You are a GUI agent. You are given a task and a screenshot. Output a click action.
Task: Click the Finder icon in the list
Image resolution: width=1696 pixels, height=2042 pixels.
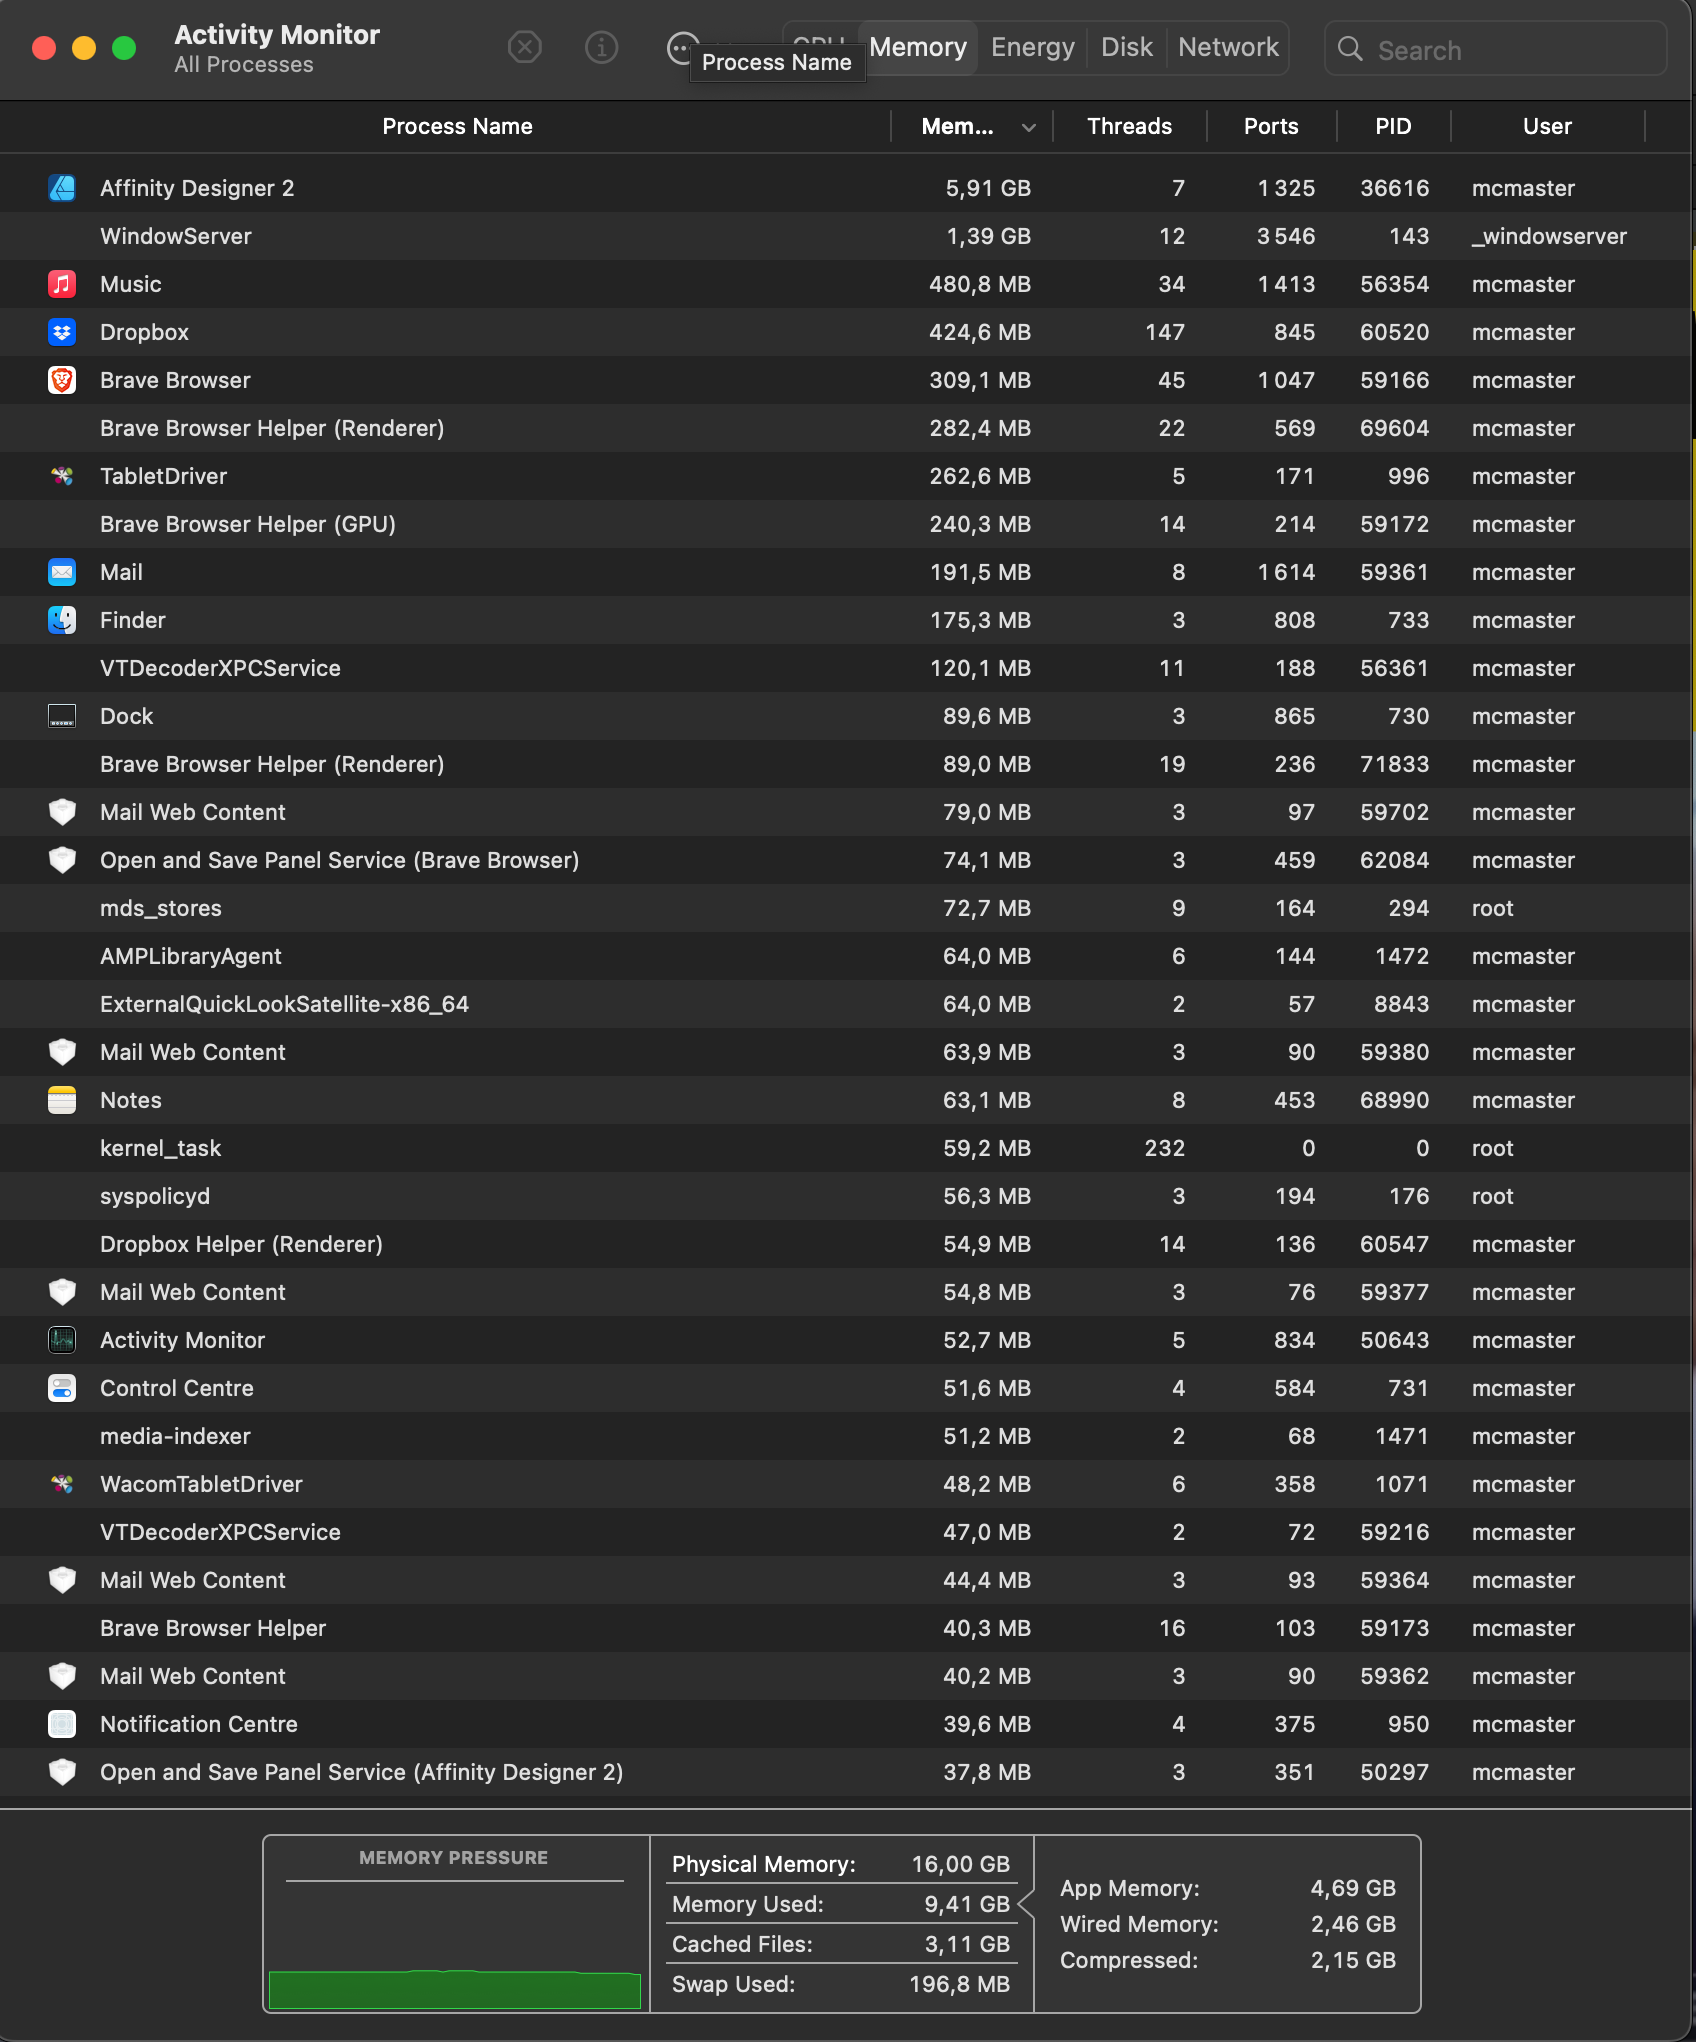click(x=62, y=620)
